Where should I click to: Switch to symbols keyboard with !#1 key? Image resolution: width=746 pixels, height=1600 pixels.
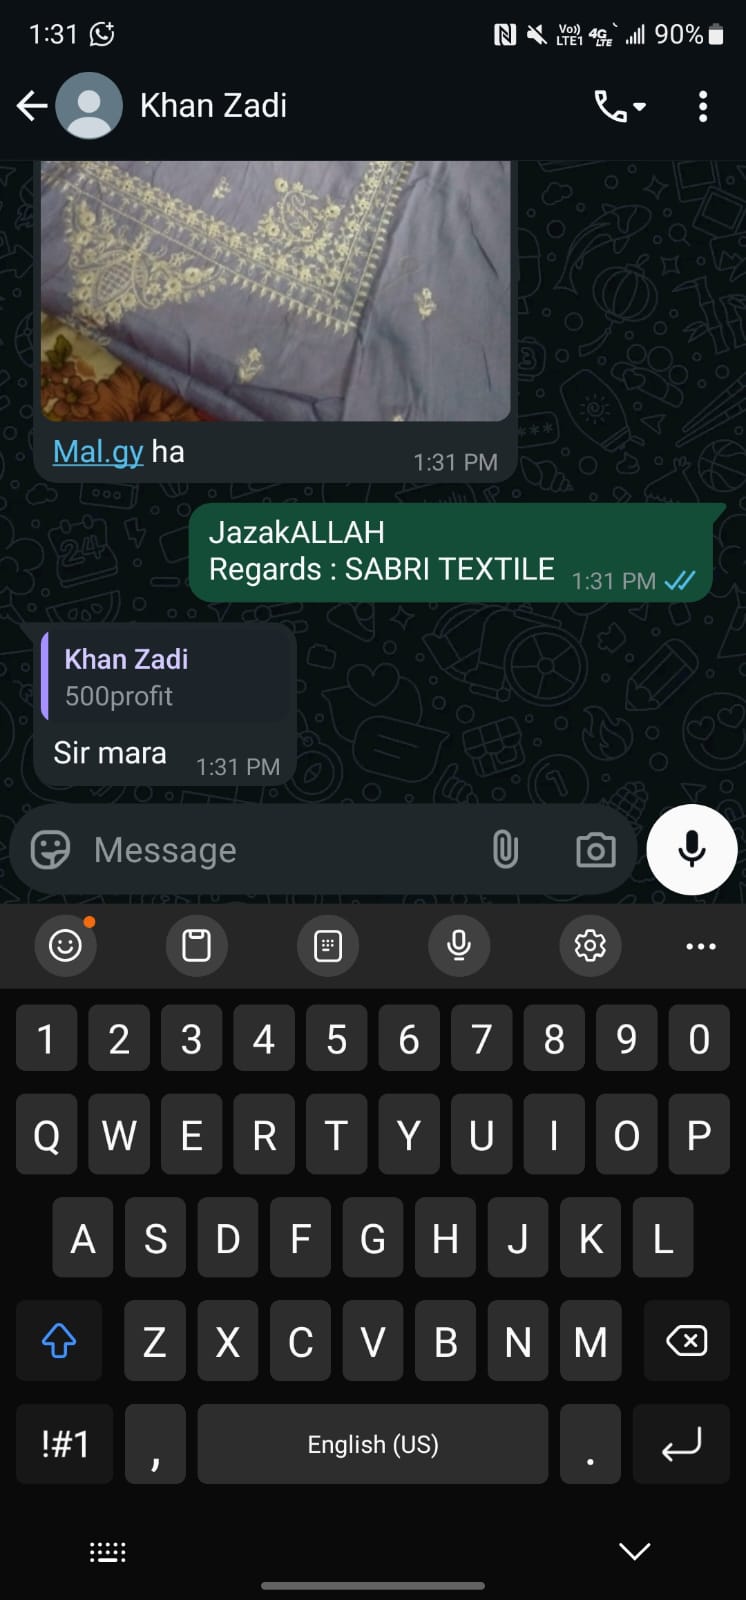tap(65, 1444)
